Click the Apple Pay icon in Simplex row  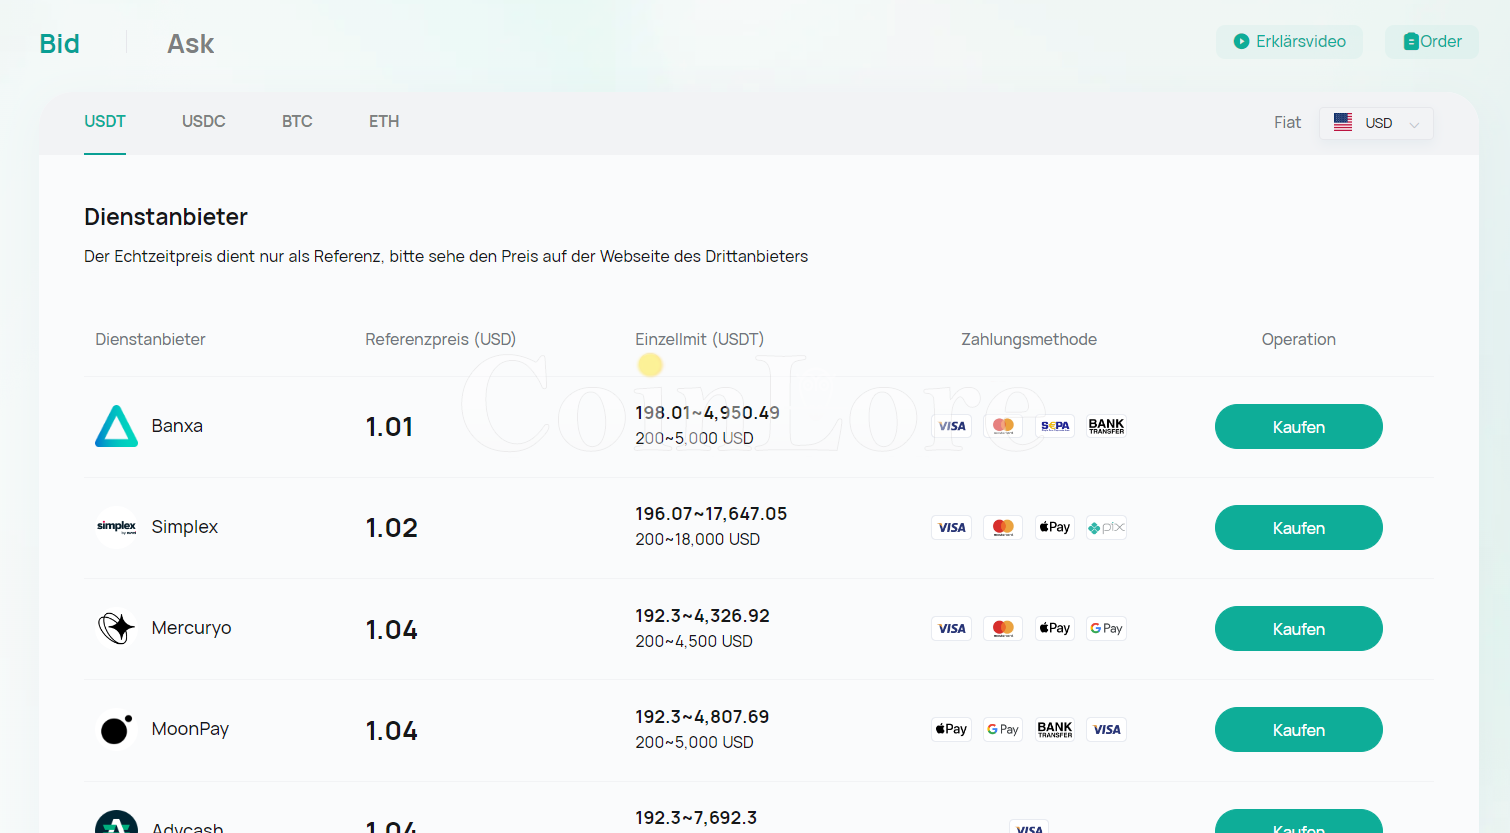click(x=1055, y=527)
